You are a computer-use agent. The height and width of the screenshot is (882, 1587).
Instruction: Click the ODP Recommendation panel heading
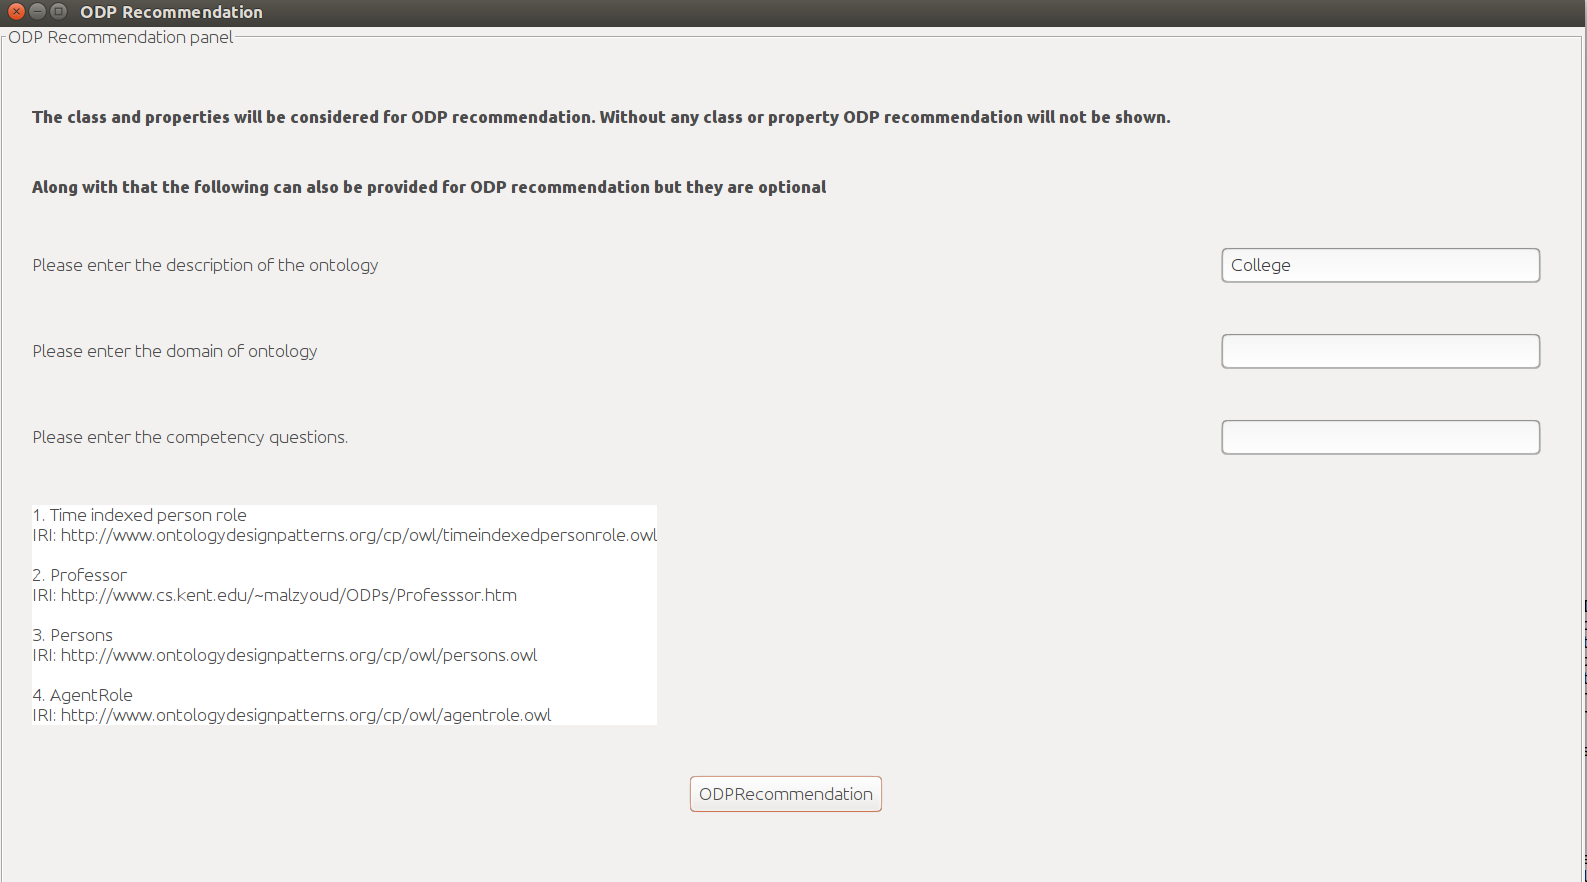pyautogui.click(x=120, y=37)
